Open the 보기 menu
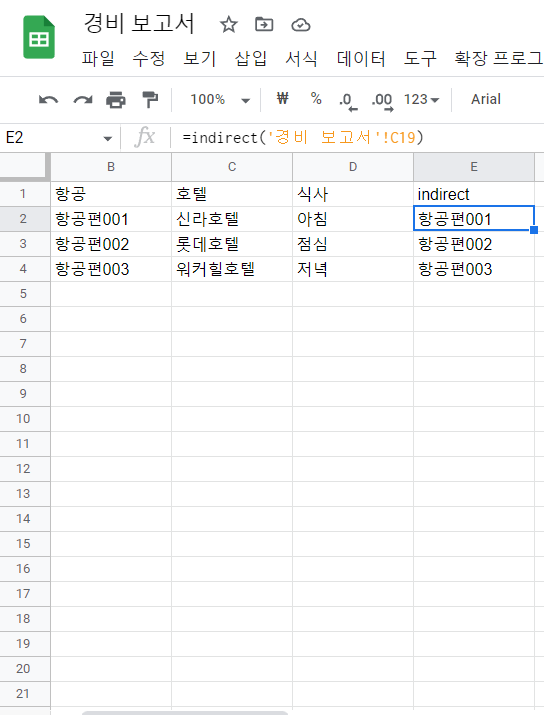The width and height of the screenshot is (544, 715). (199, 58)
